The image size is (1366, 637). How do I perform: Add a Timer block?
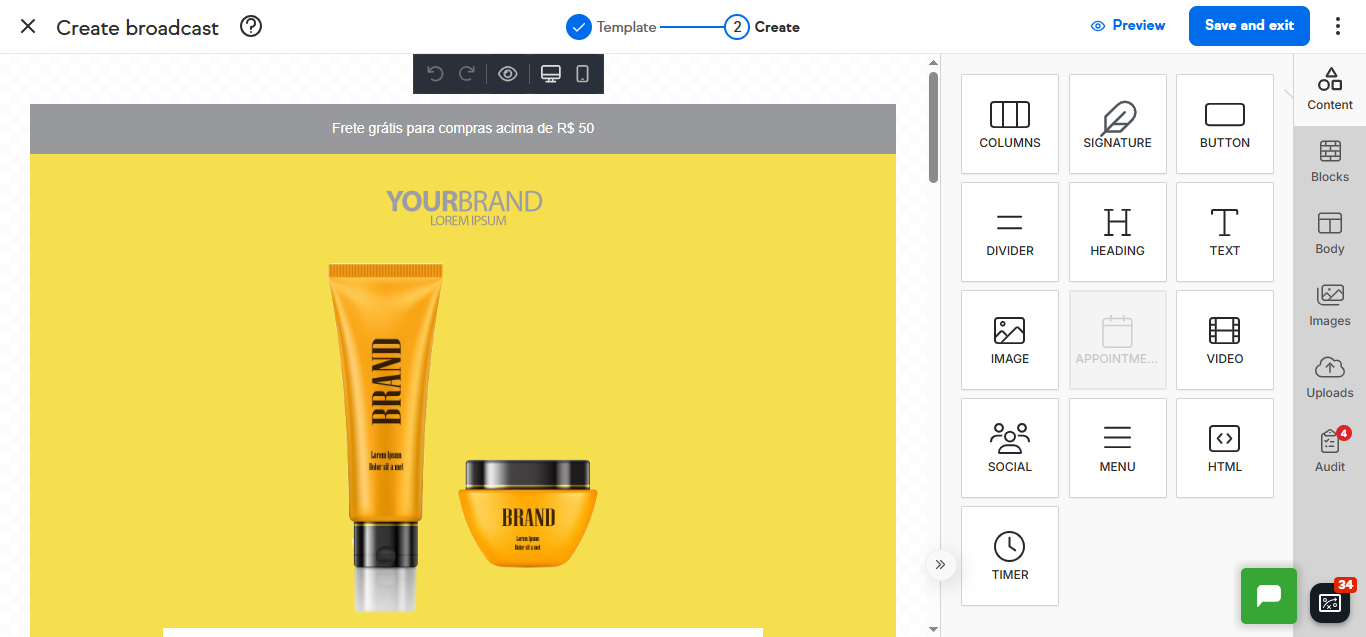[x=1009, y=555]
